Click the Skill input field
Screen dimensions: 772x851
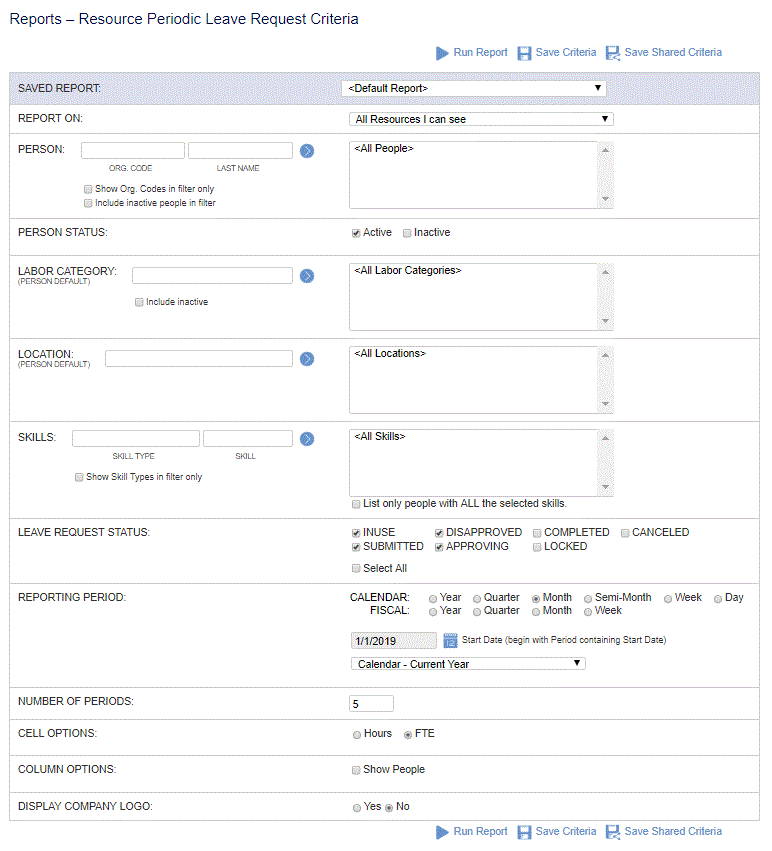click(248, 438)
